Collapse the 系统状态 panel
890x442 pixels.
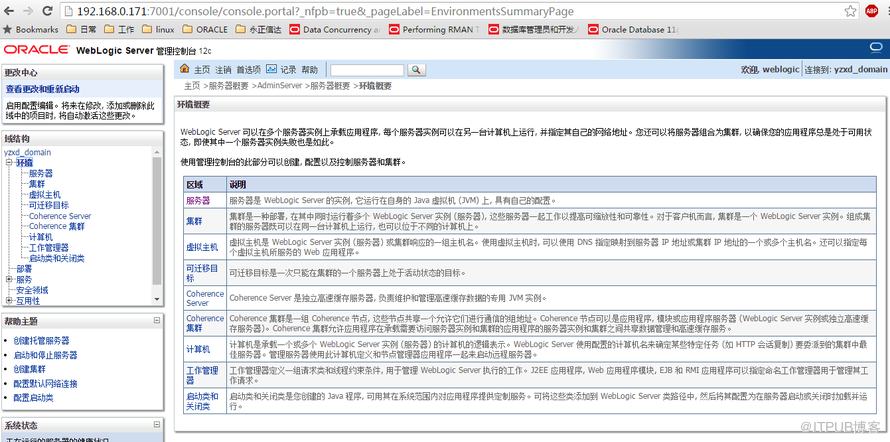[x=157, y=424]
